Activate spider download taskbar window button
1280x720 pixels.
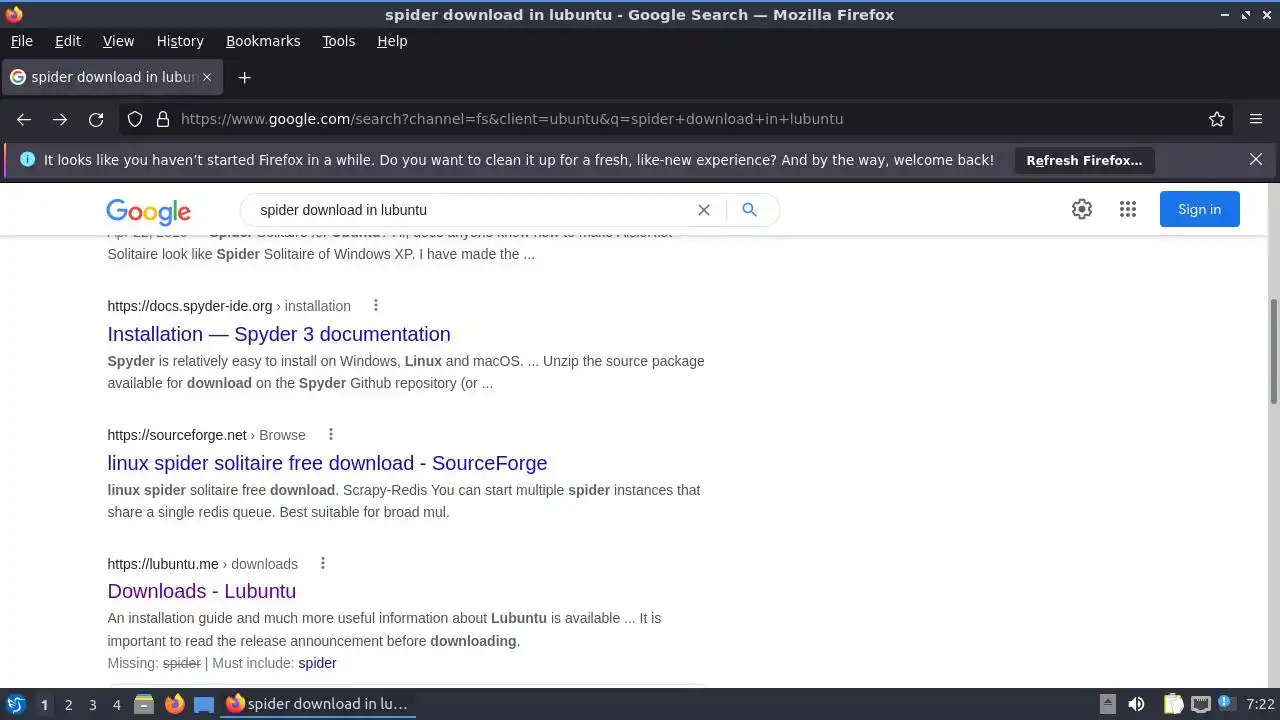tap(317, 704)
